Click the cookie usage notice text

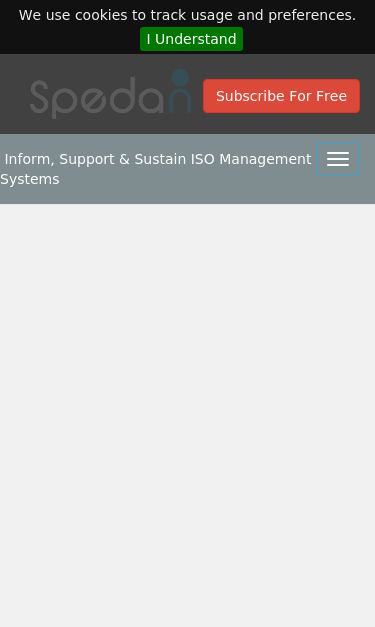pyautogui.click(x=187, y=15)
